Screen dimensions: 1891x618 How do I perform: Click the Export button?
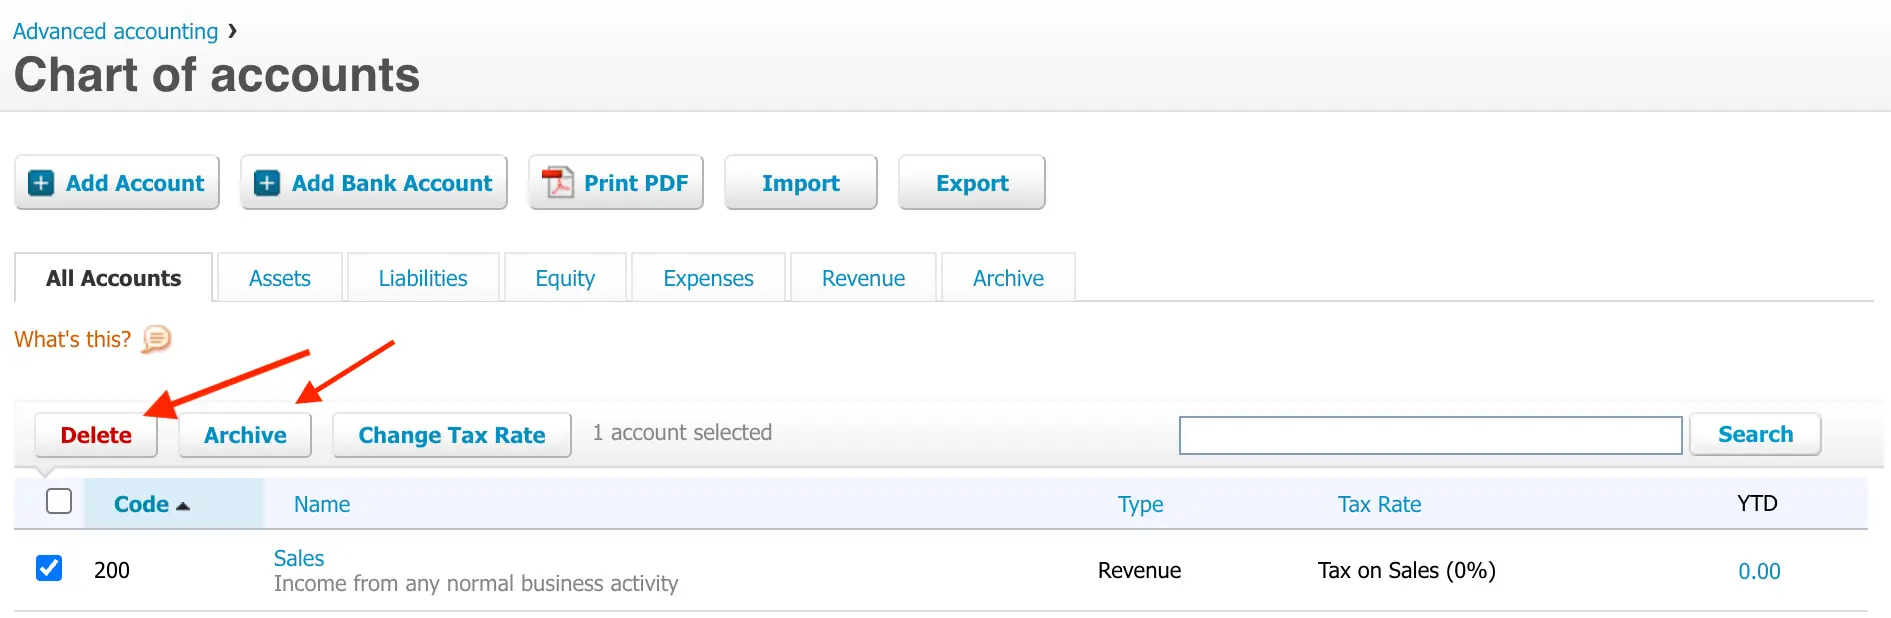point(972,183)
